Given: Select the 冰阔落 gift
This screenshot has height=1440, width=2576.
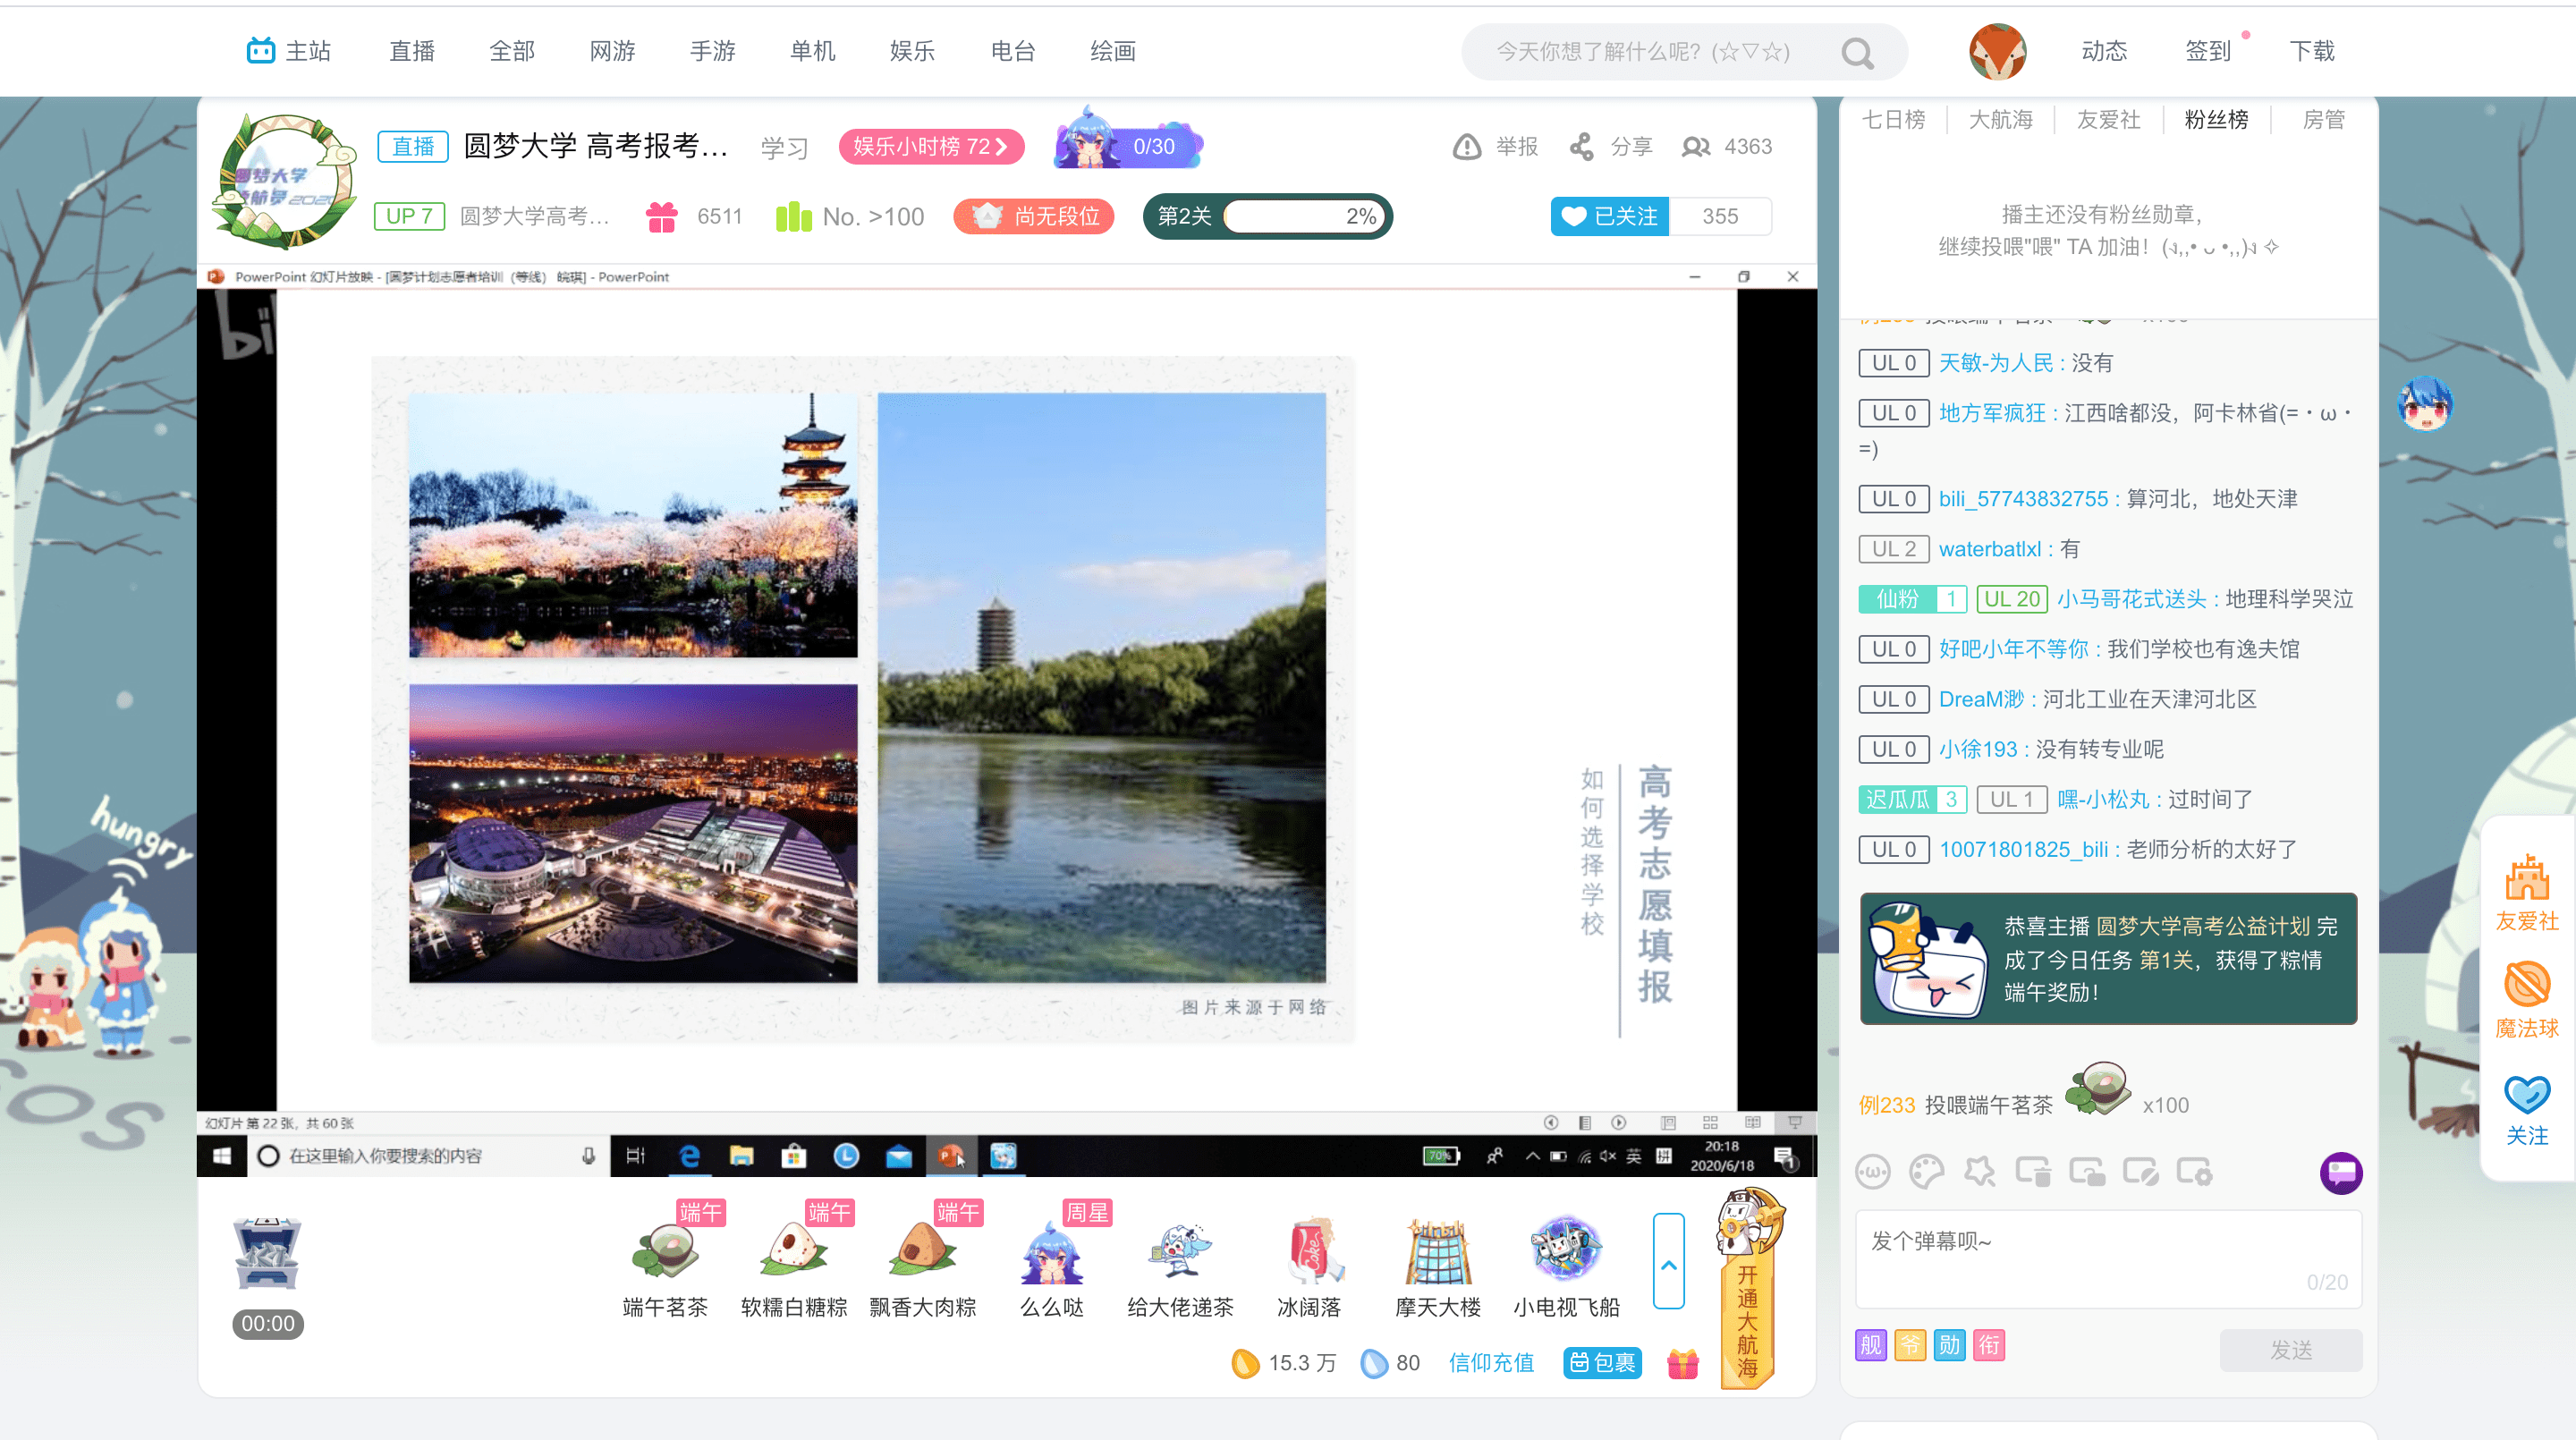Looking at the screenshot, I should pos(1309,1265).
